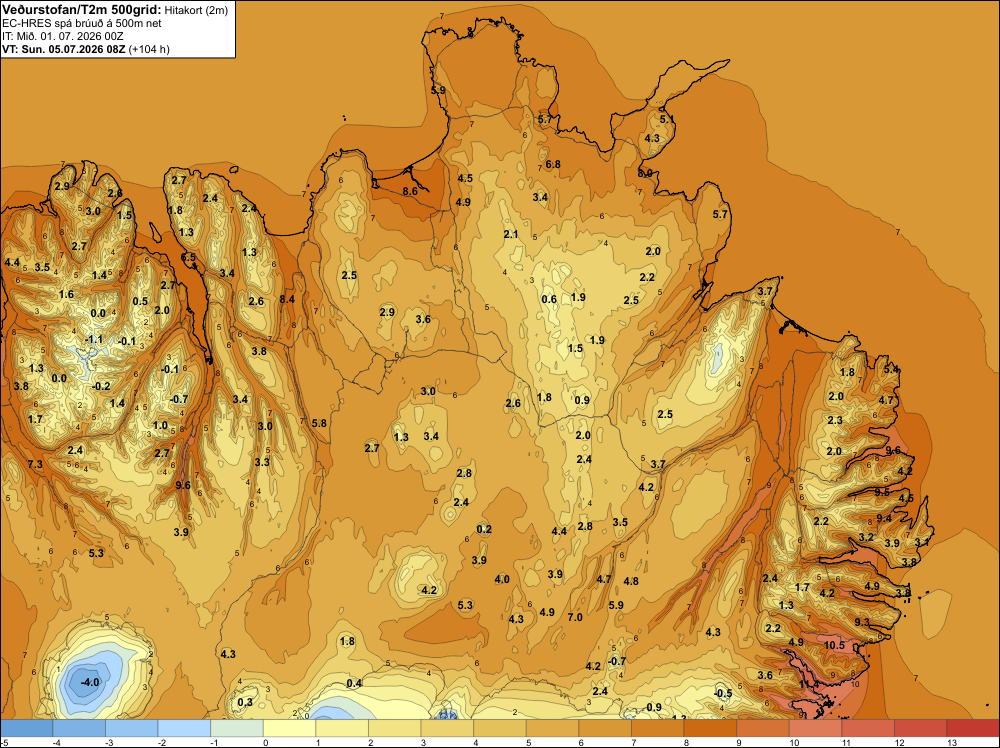1000x748 pixels.
Task: Click the '9.3' temperature value on the map
Action: [x=862, y=622]
